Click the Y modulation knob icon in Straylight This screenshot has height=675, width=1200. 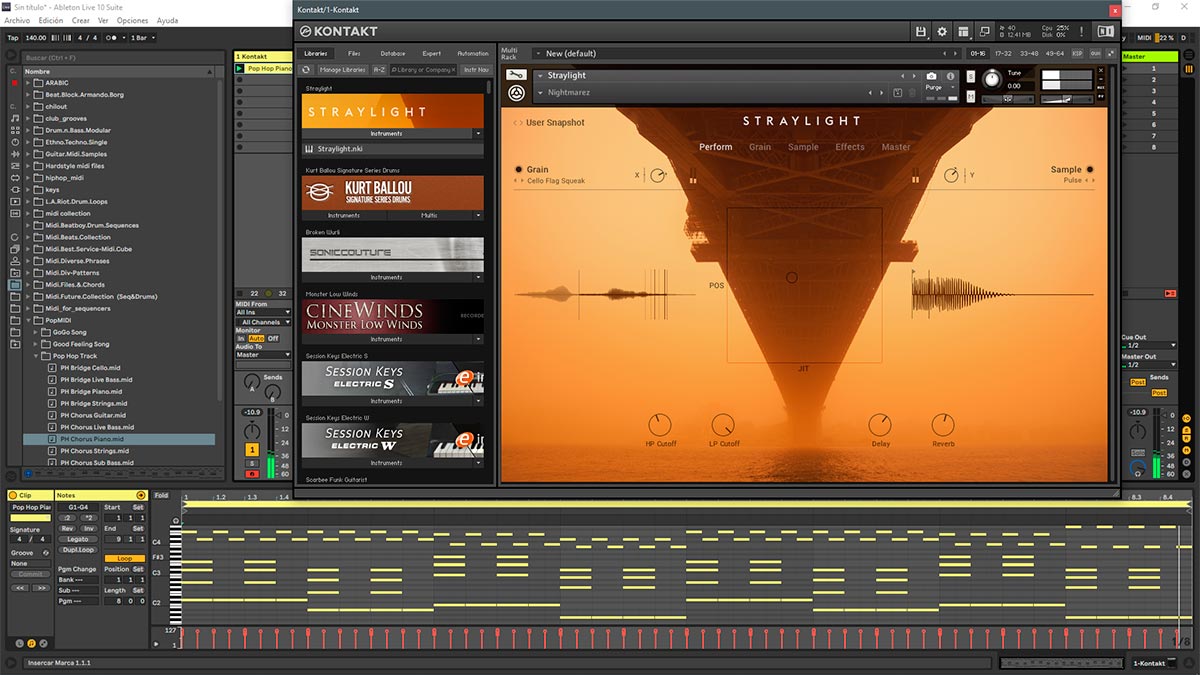tap(951, 176)
